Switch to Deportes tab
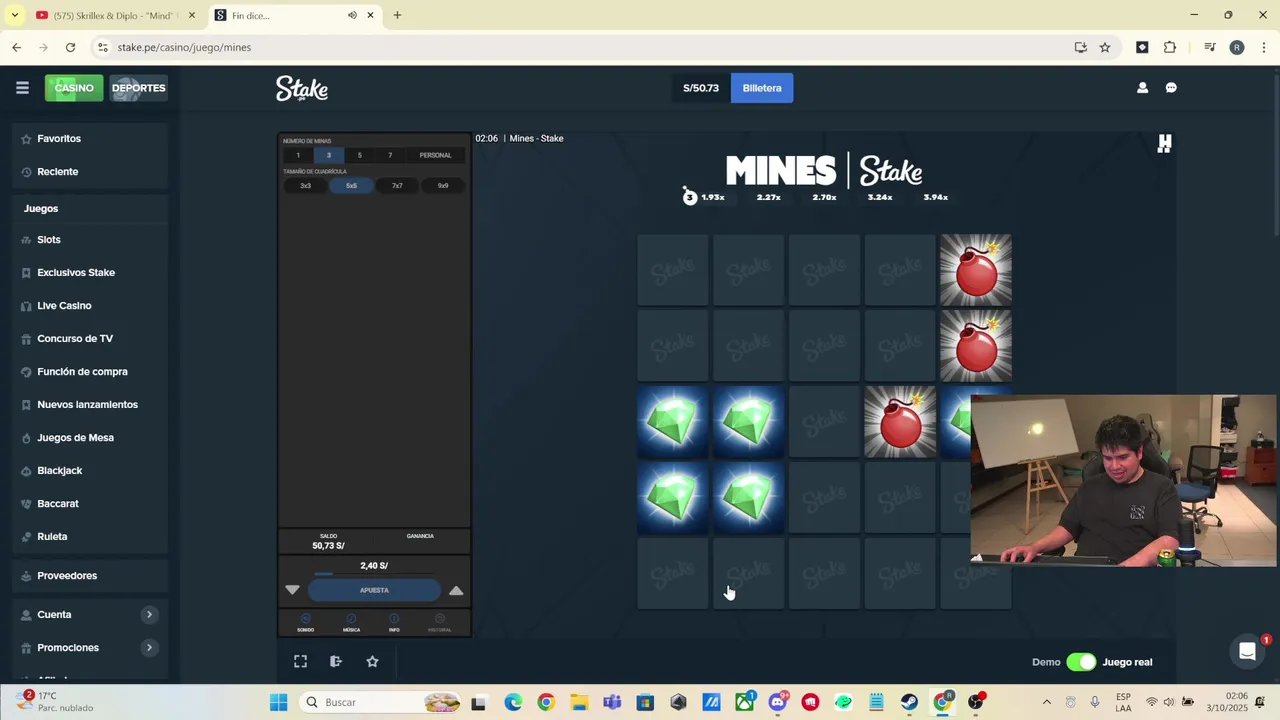 coord(138,88)
